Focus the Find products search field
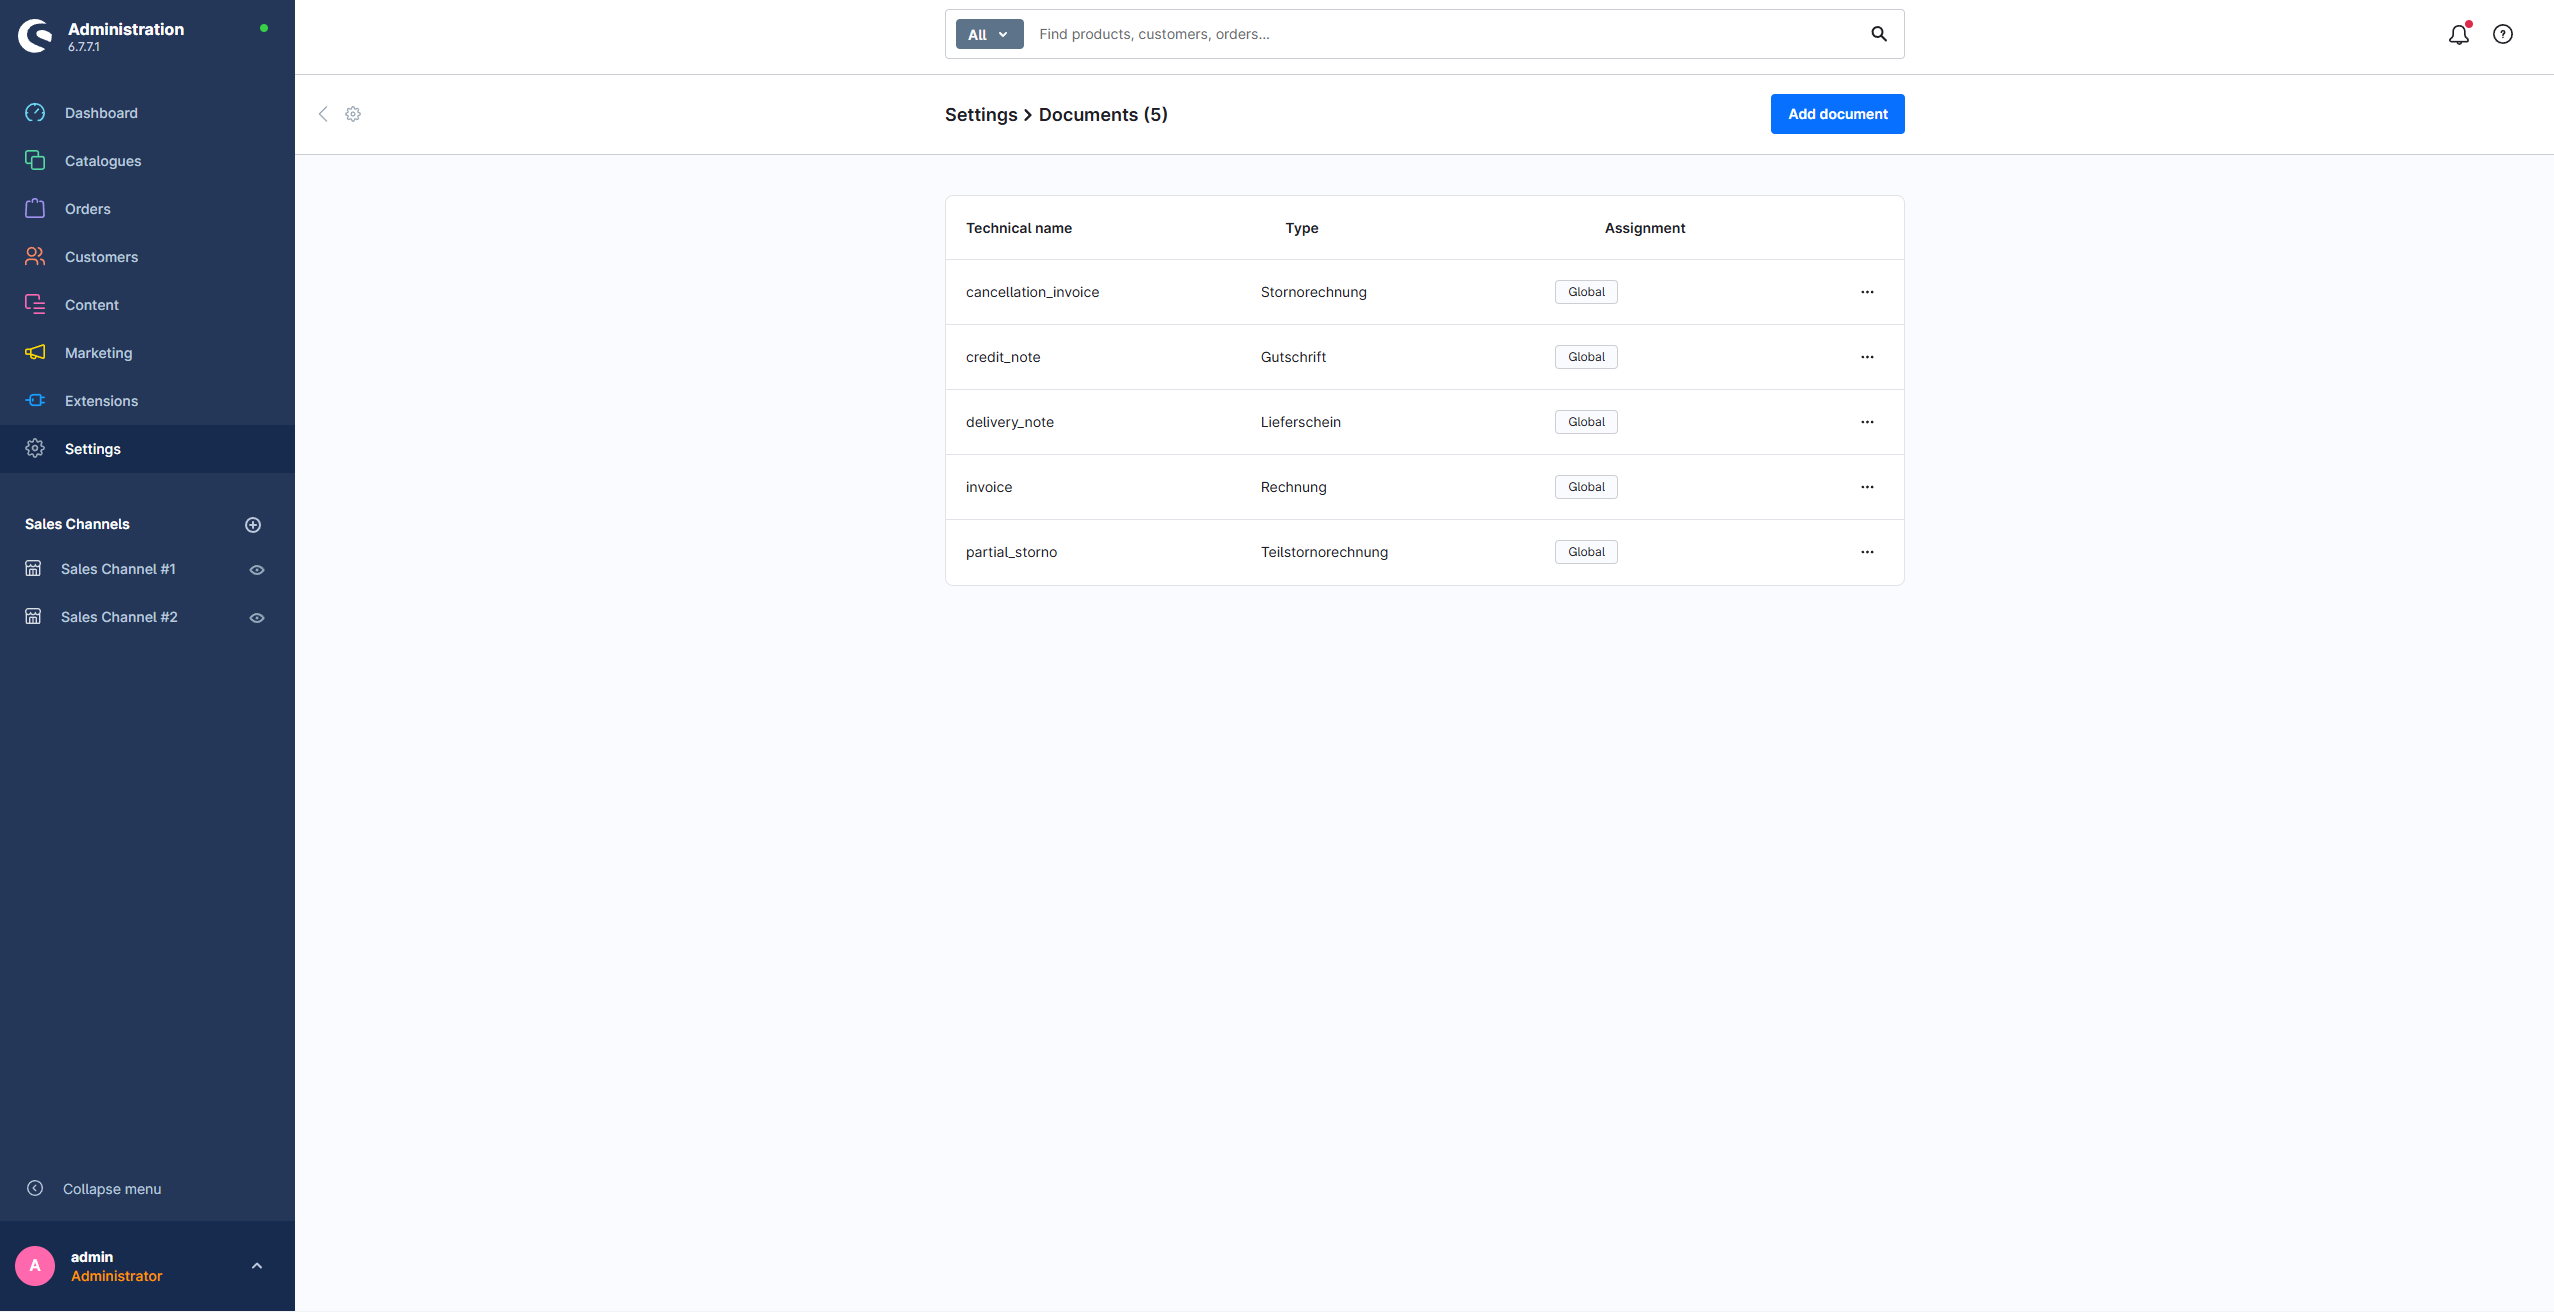2554x1312 pixels. click(1440, 34)
